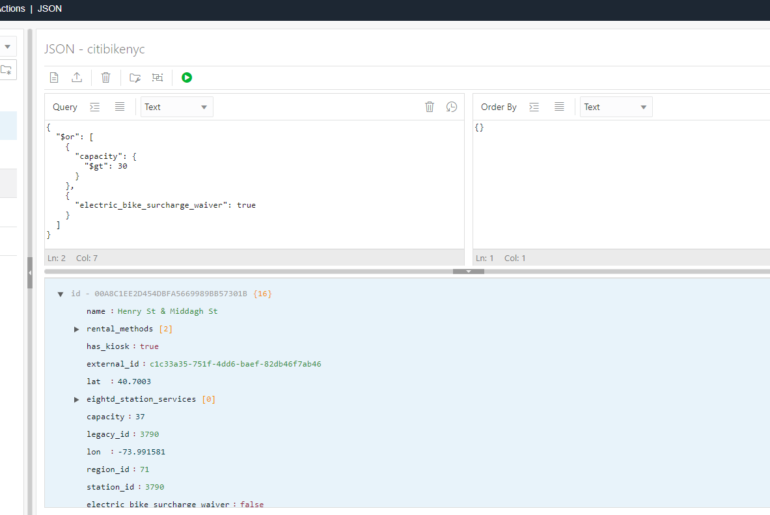Screen dimensions: 770x515
Task: Run the query with green play button
Action: (x=187, y=78)
